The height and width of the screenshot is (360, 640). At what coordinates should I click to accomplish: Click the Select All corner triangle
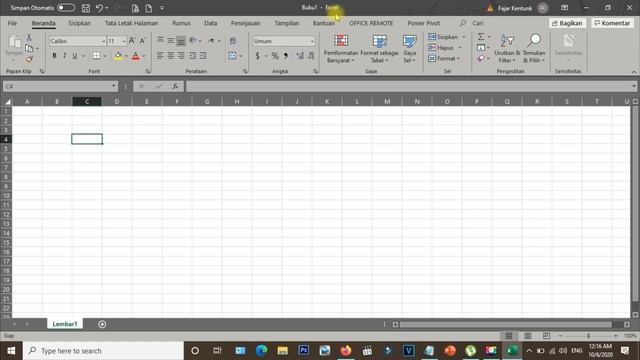tap(7, 101)
